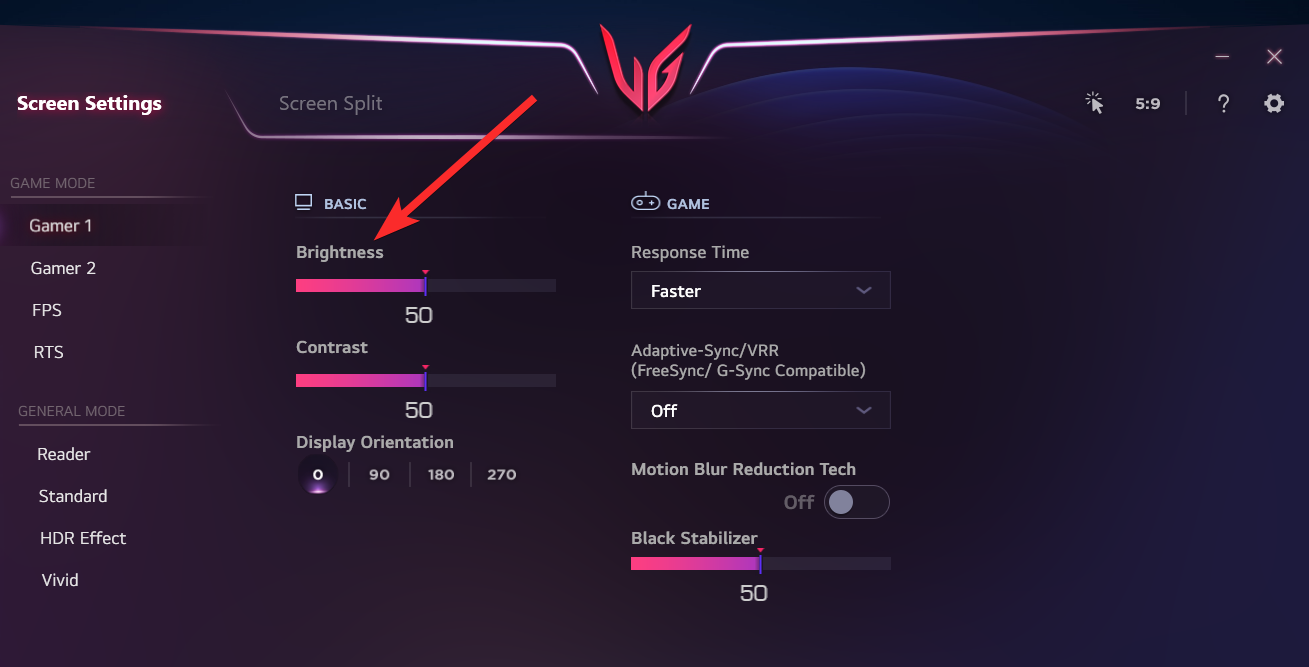Screen dimensions: 1309x667
Task: Open the settings gear icon
Action: click(x=1273, y=103)
